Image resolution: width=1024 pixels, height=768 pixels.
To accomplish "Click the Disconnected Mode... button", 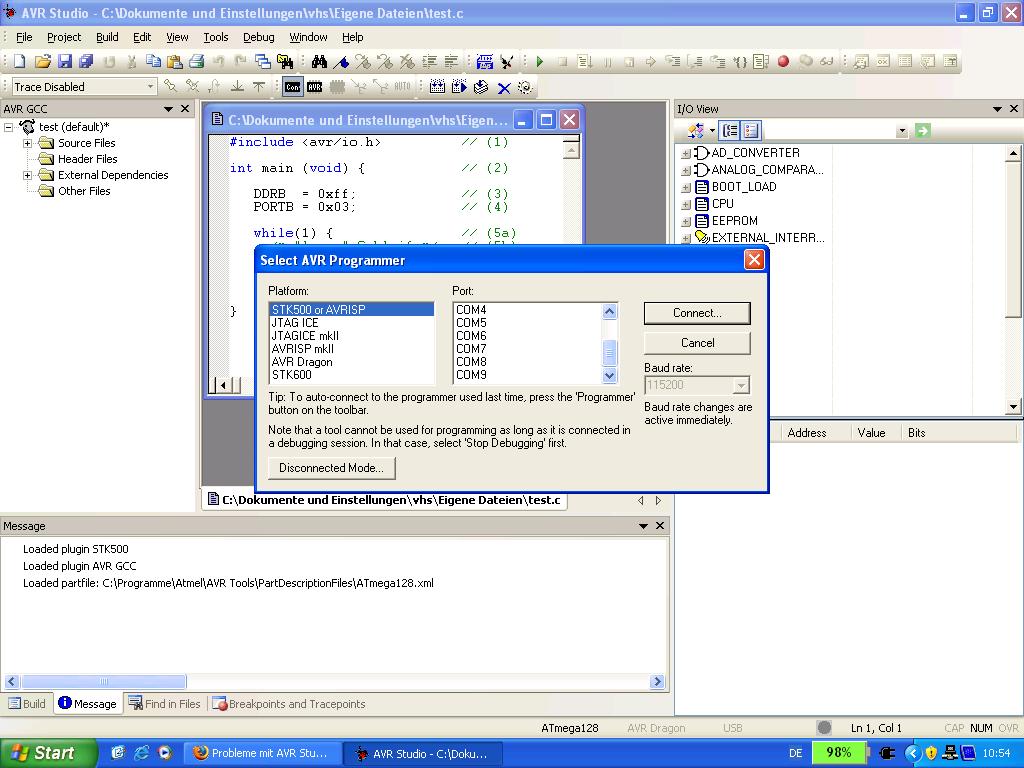I will tap(332, 468).
